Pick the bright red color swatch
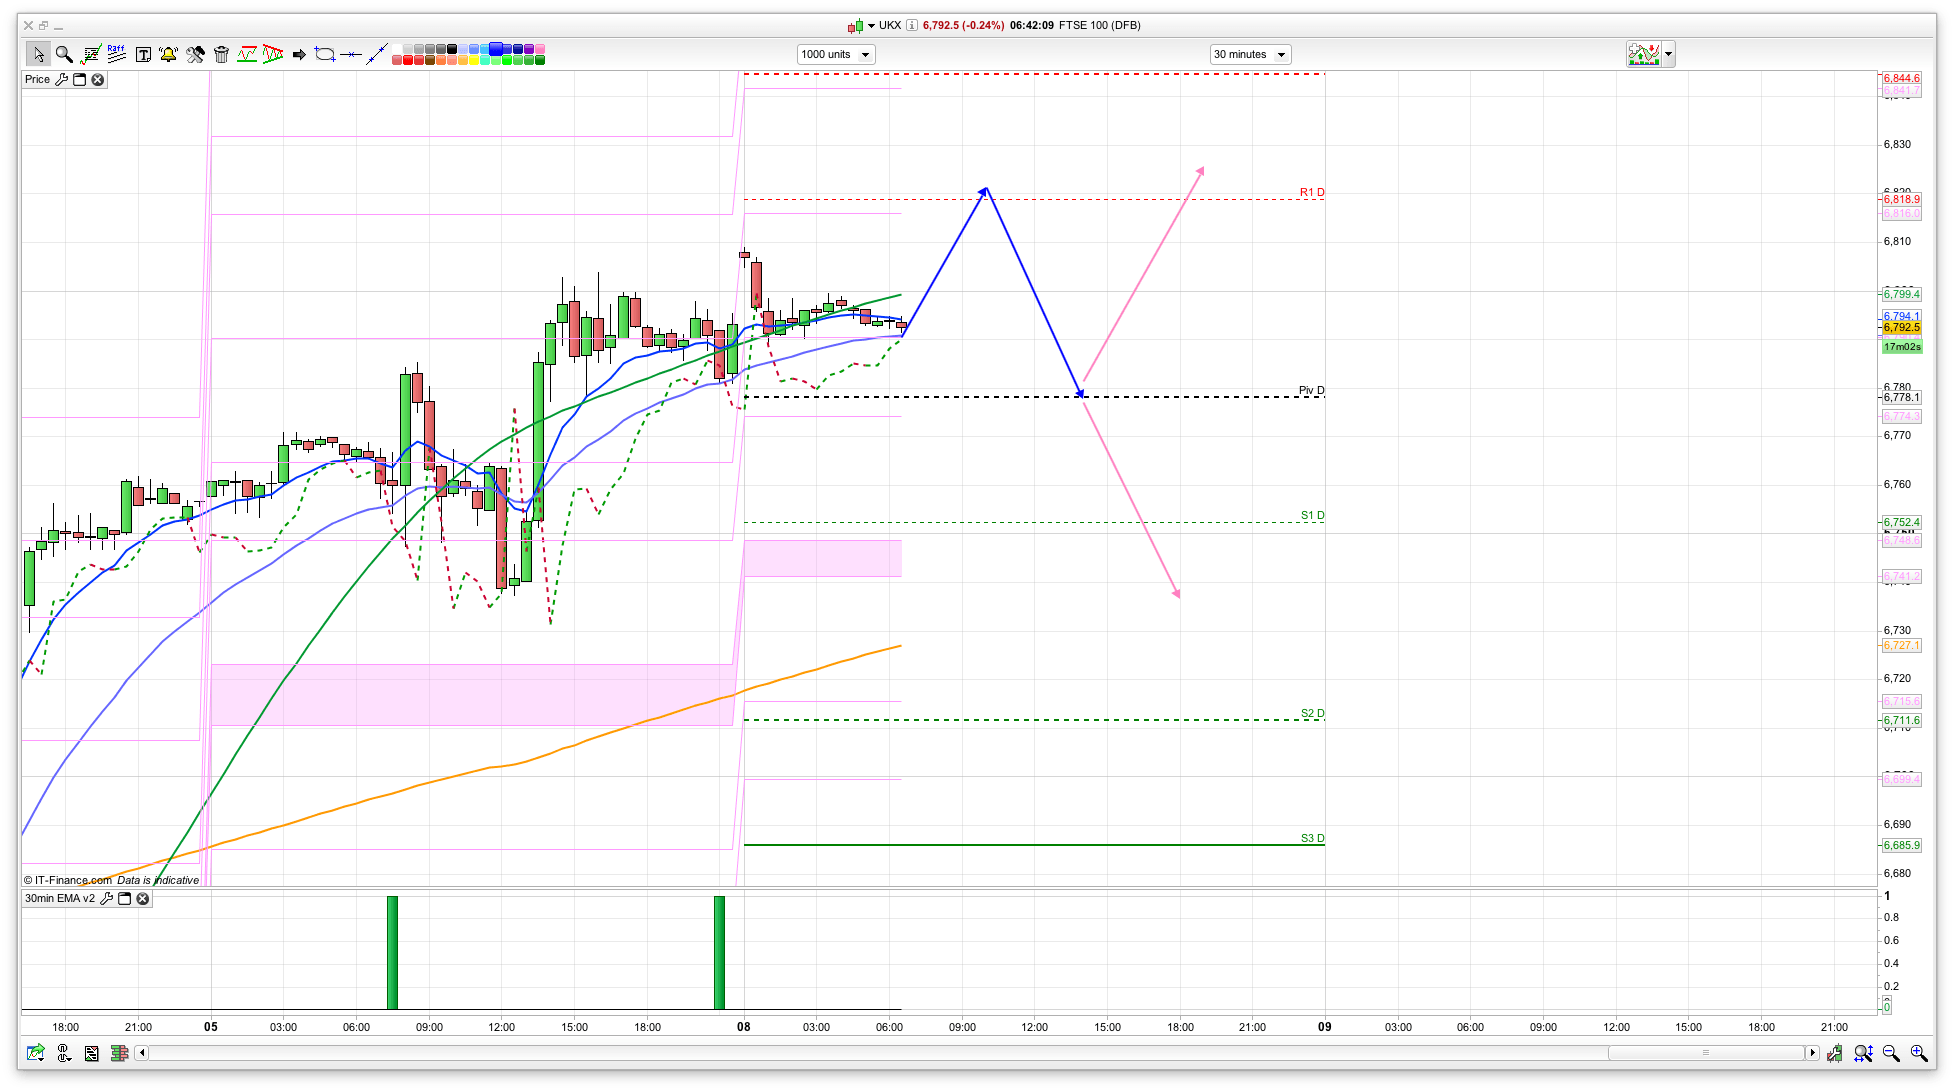This screenshot has height=1091, width=1954. (408, 60)
